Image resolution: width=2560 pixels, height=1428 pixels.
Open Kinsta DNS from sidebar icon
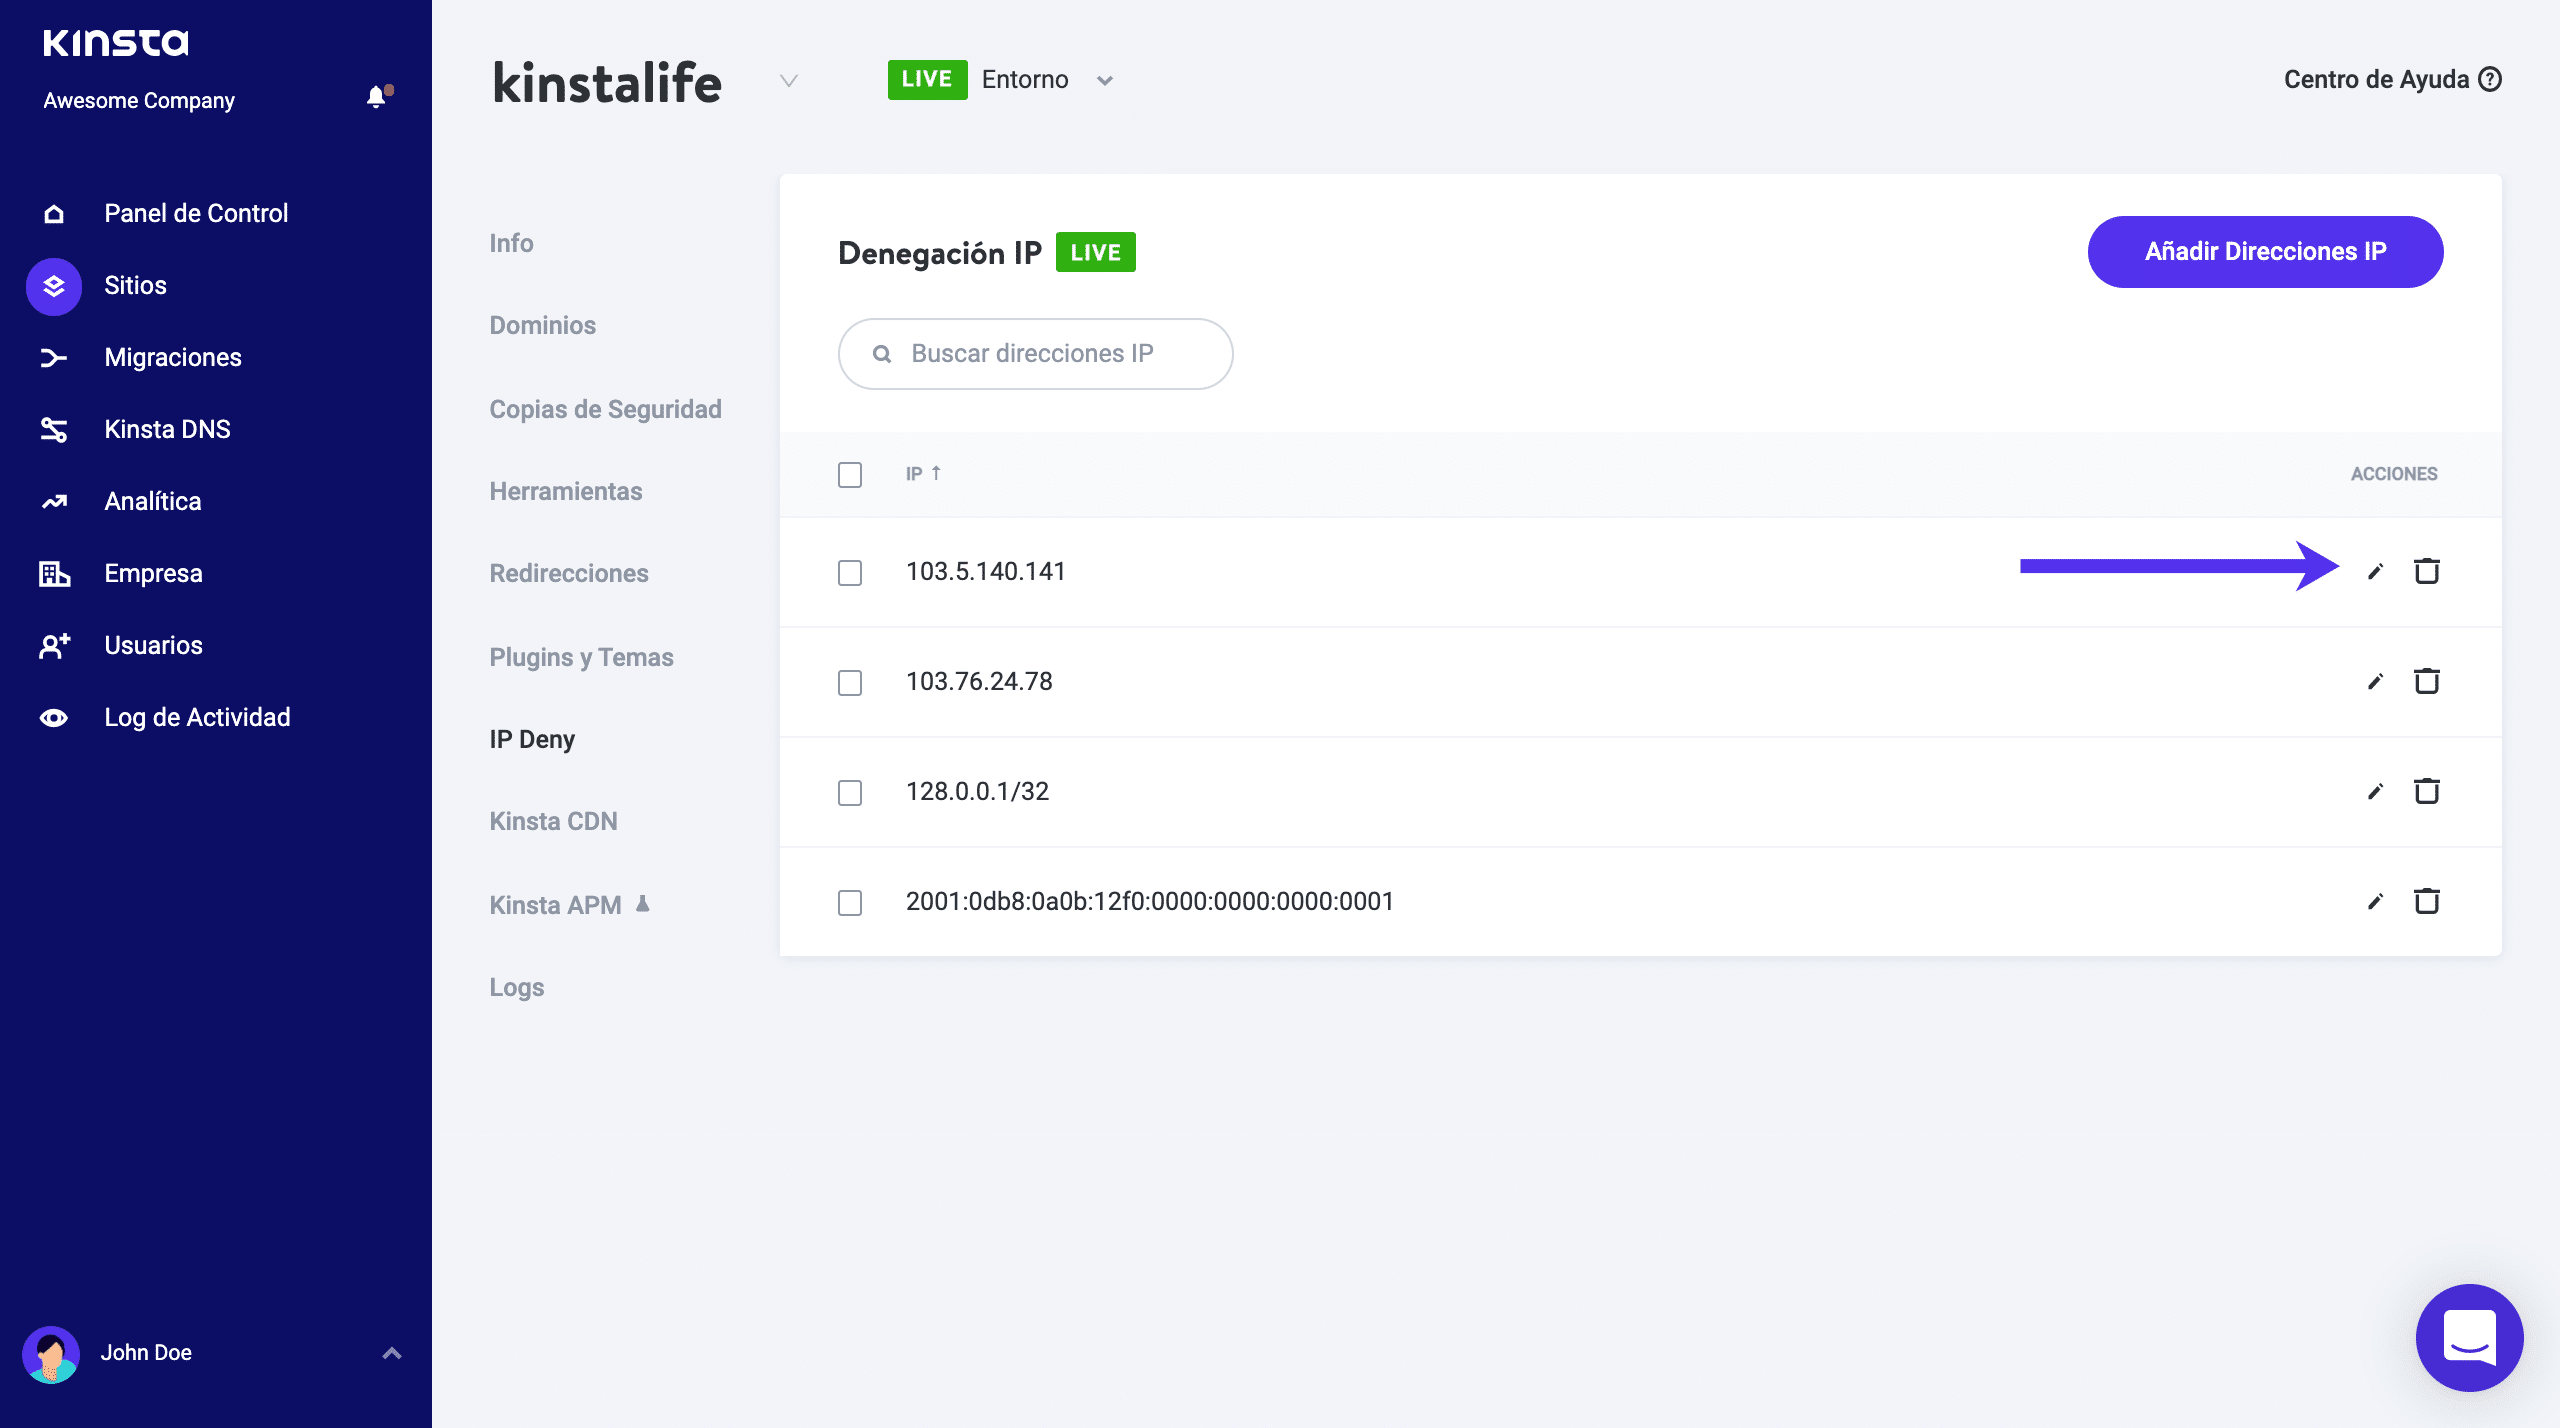point(54,429)
